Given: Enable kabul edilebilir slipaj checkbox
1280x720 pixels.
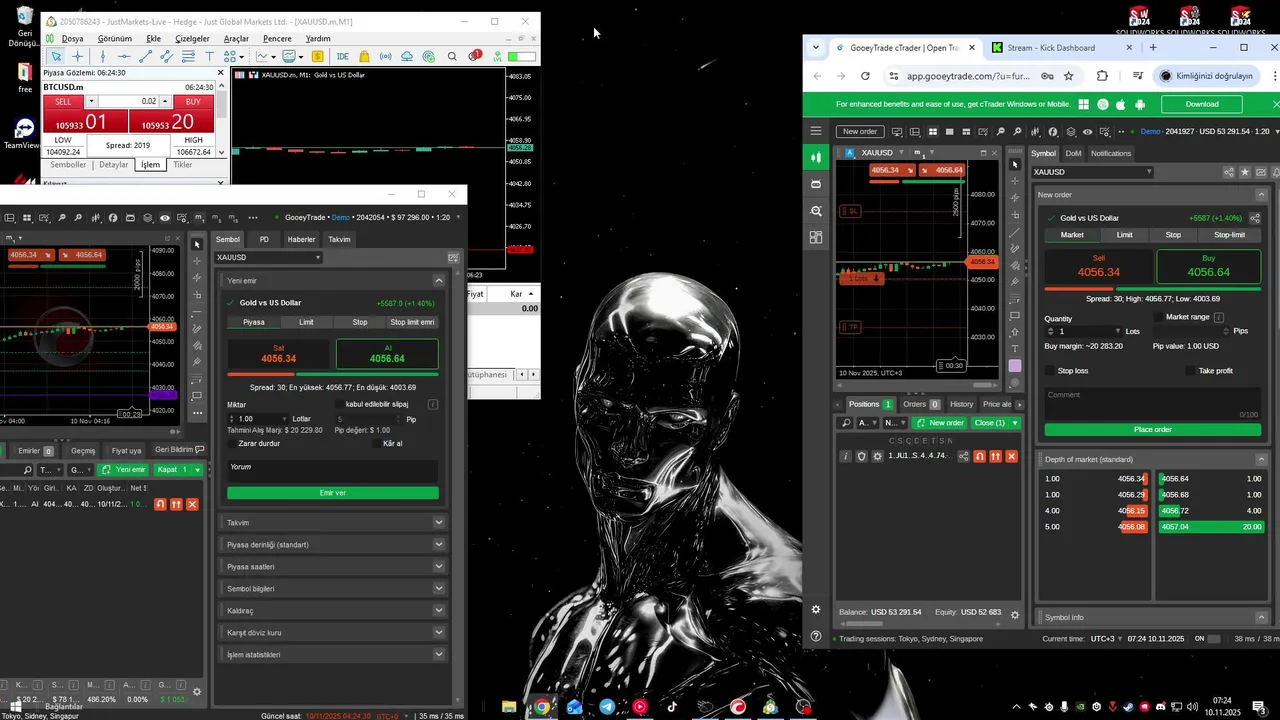Looking at the screenshot, I should pos(339,404).
